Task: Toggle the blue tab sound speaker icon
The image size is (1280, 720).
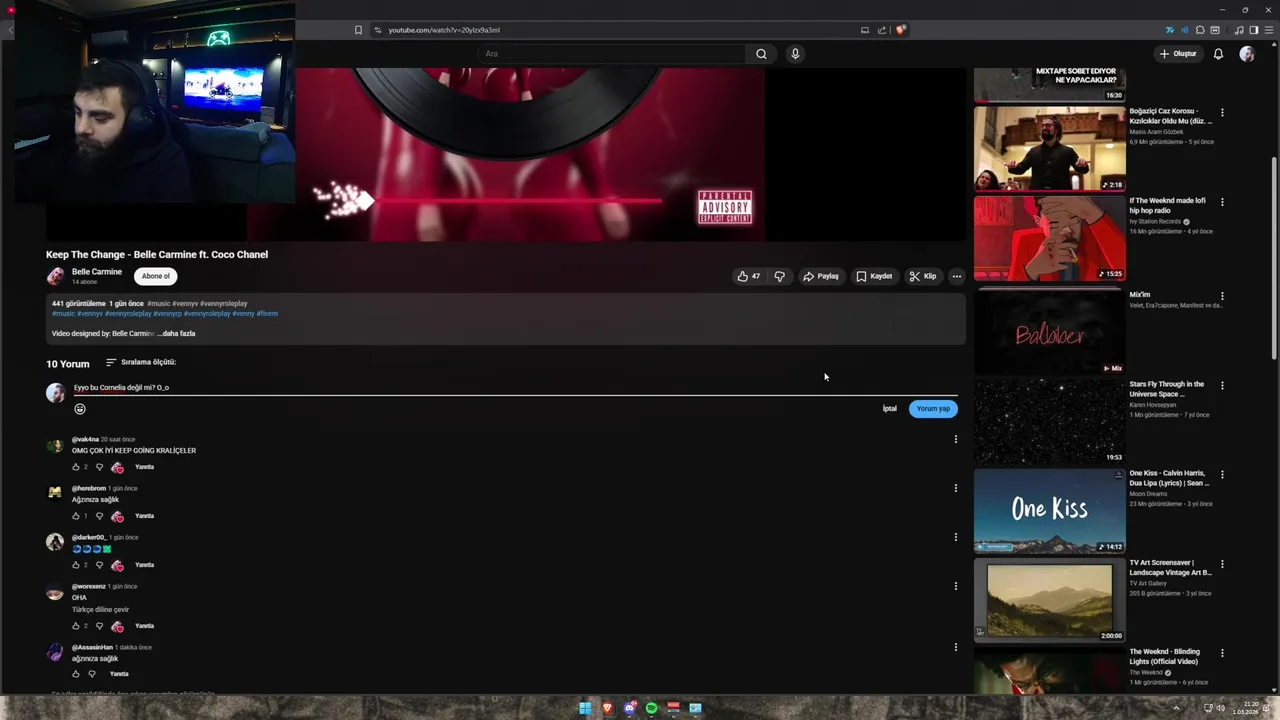Action: 1185,30
